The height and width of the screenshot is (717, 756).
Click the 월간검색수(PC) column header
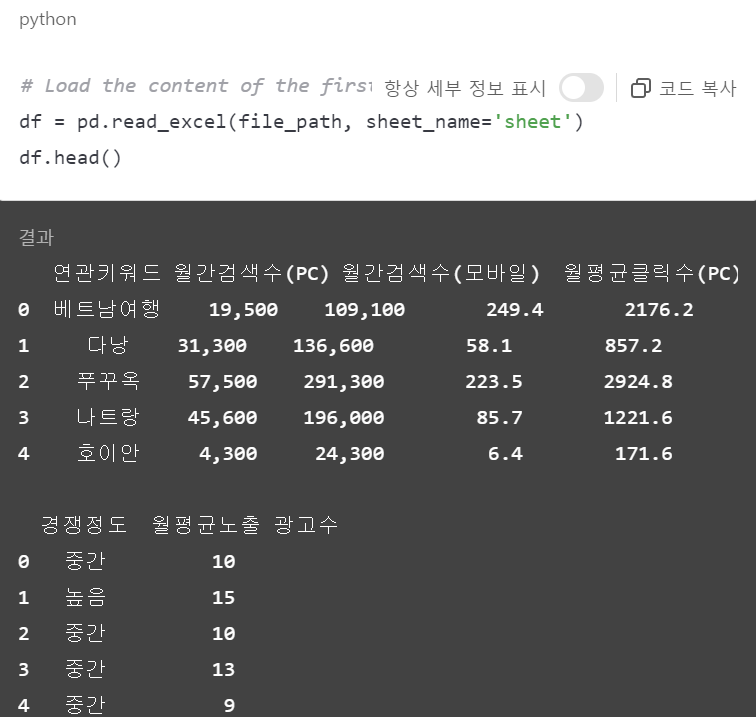[x=252, y=273]
